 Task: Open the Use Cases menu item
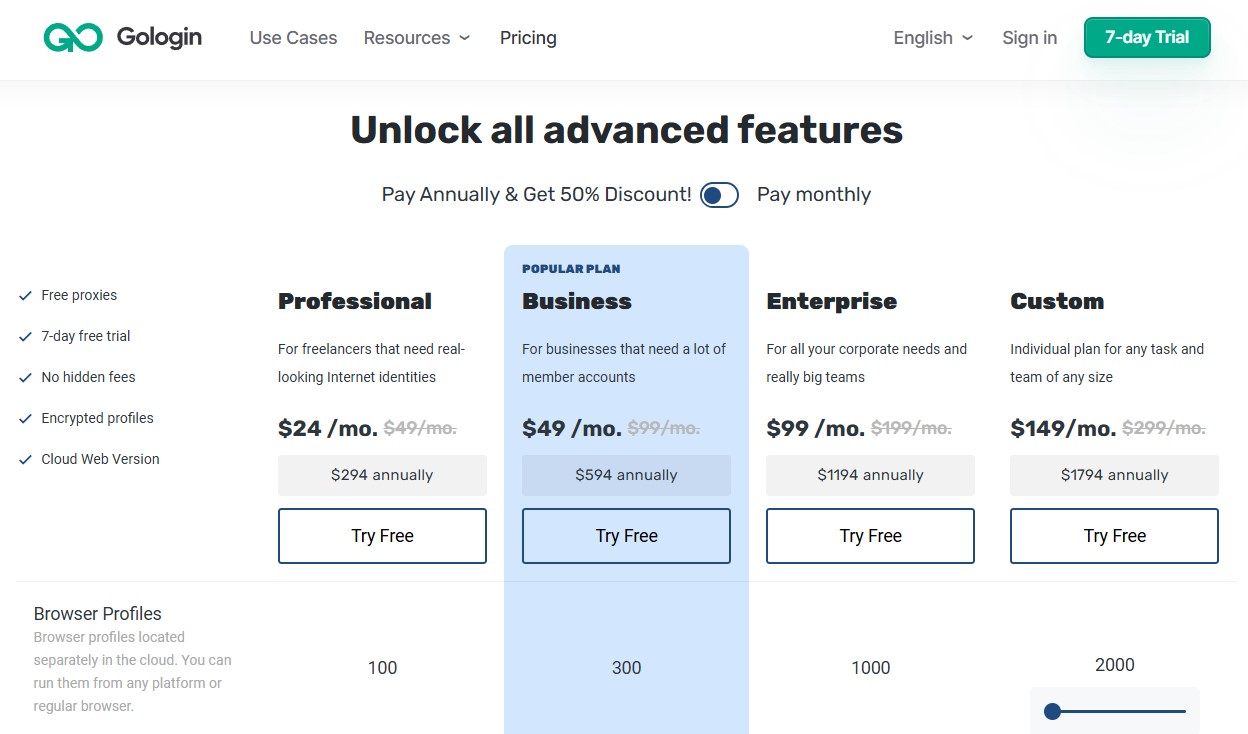coord(293,38)
